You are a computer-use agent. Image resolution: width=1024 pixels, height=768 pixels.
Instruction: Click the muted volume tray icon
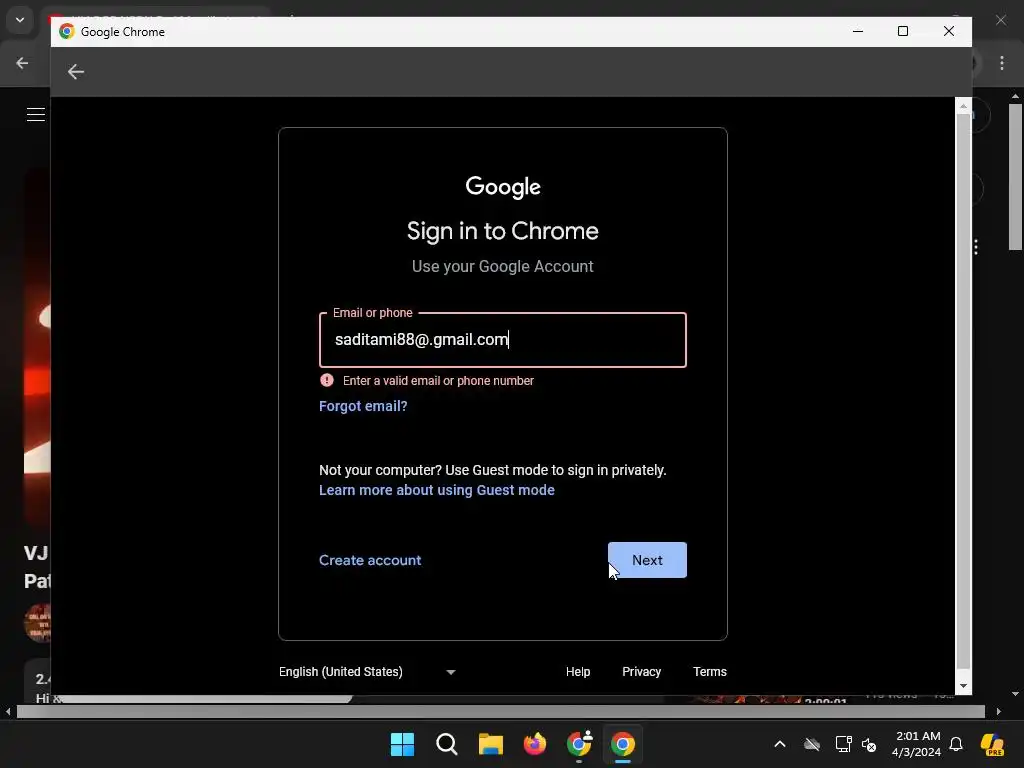point(869,744)
